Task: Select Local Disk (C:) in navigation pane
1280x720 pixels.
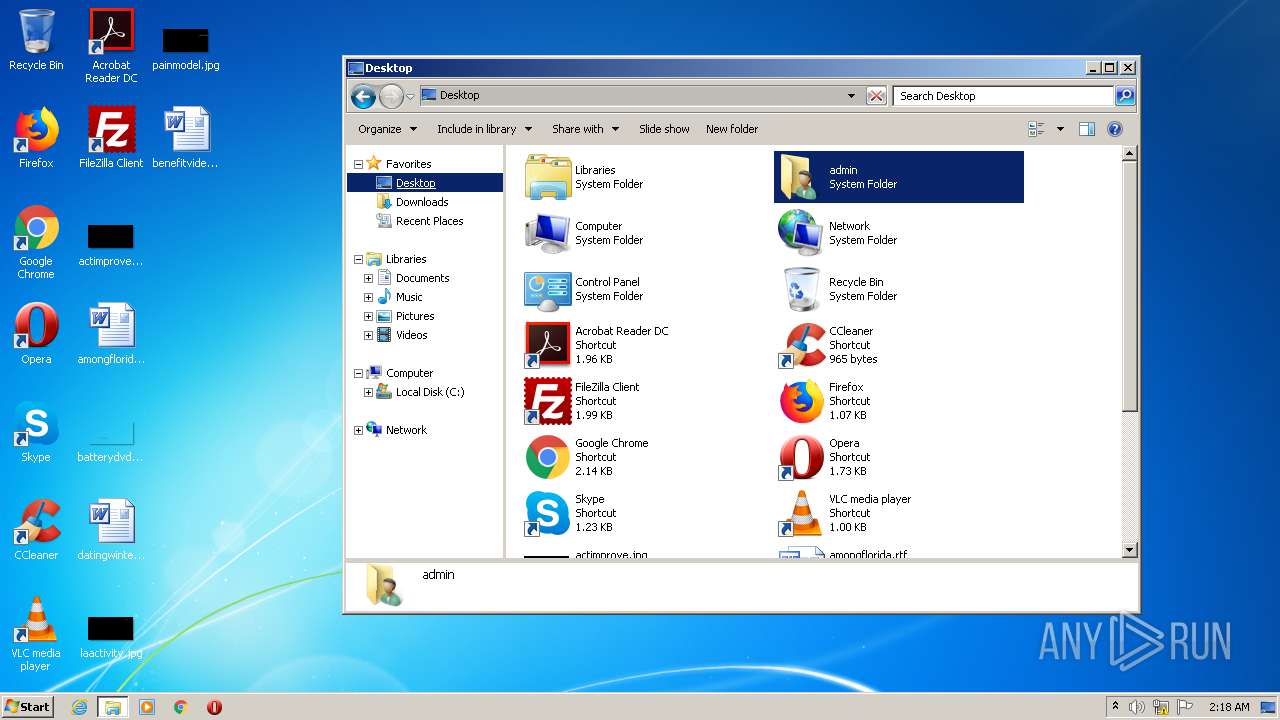Action: [429, 392]
